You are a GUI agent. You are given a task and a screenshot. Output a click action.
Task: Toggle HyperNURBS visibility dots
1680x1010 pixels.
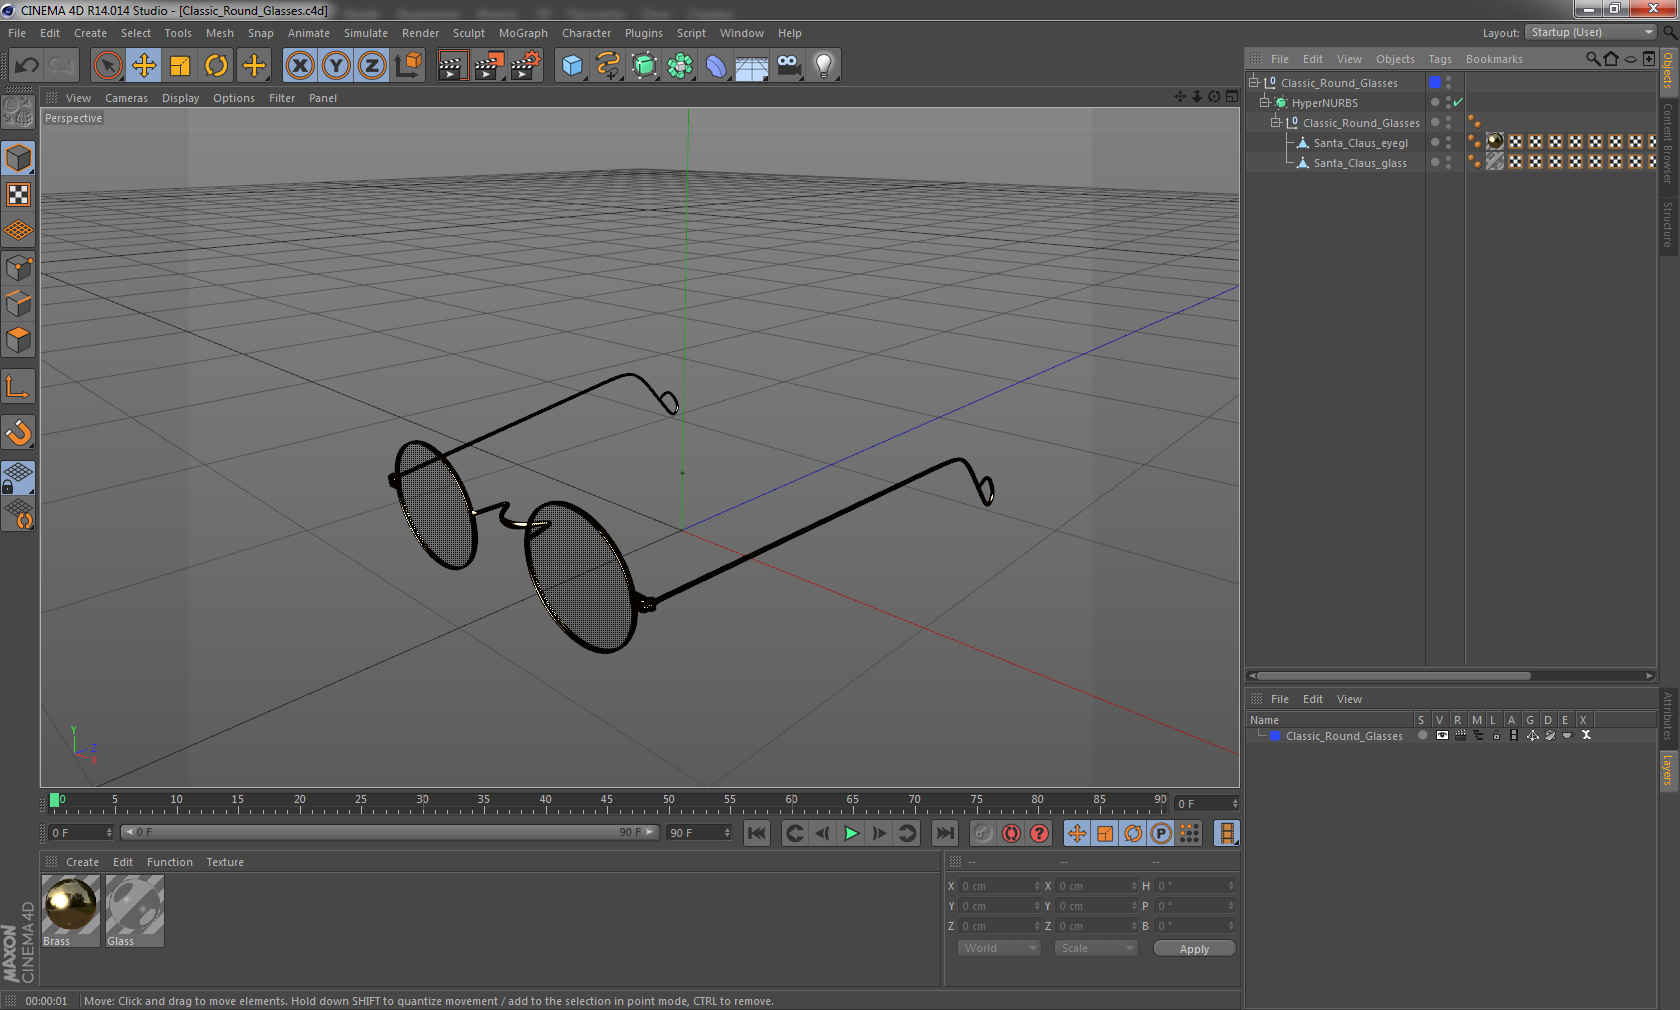coord(1448,102)
